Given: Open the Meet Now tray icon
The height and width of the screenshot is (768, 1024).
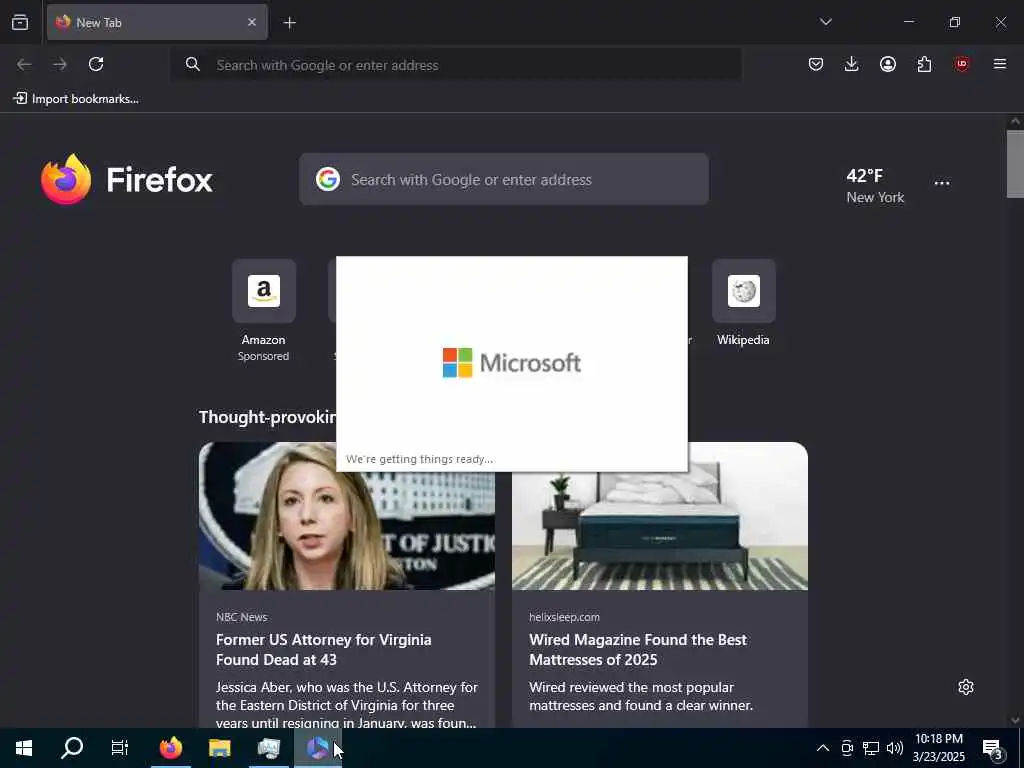Looking at the screenshot, I should tap(847, 748).
